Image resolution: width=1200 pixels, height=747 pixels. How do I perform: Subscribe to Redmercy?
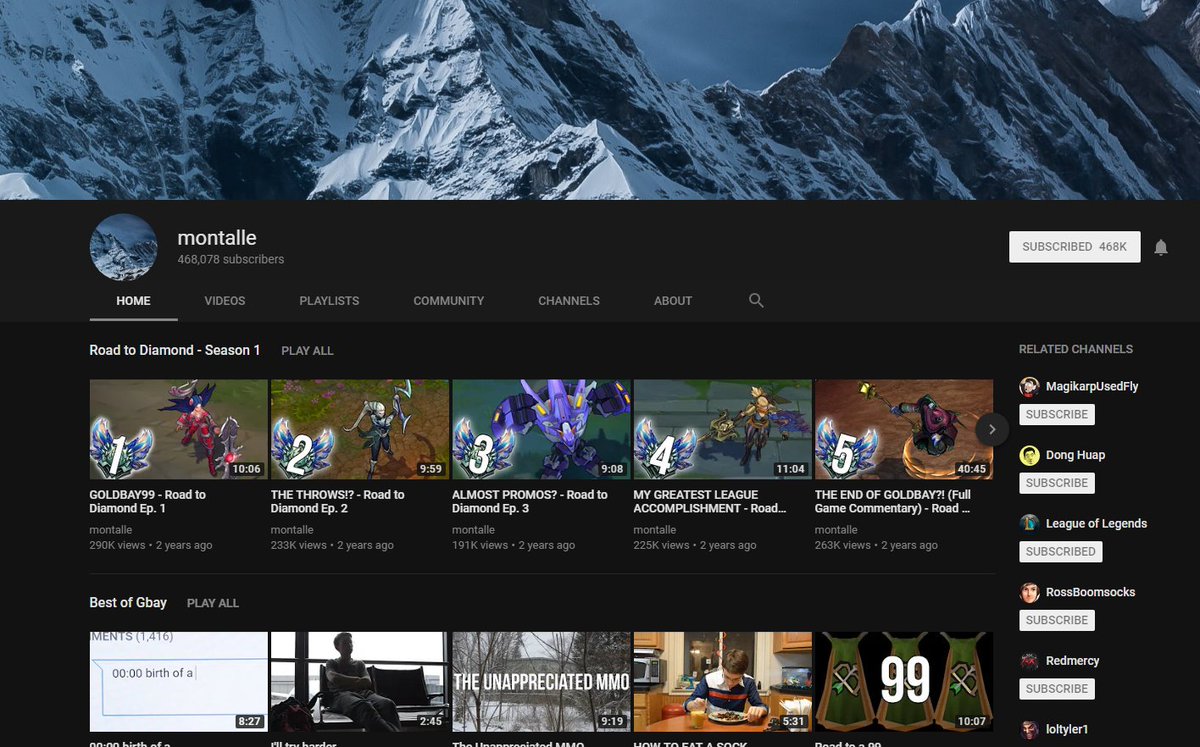(x=1057, y=689)
